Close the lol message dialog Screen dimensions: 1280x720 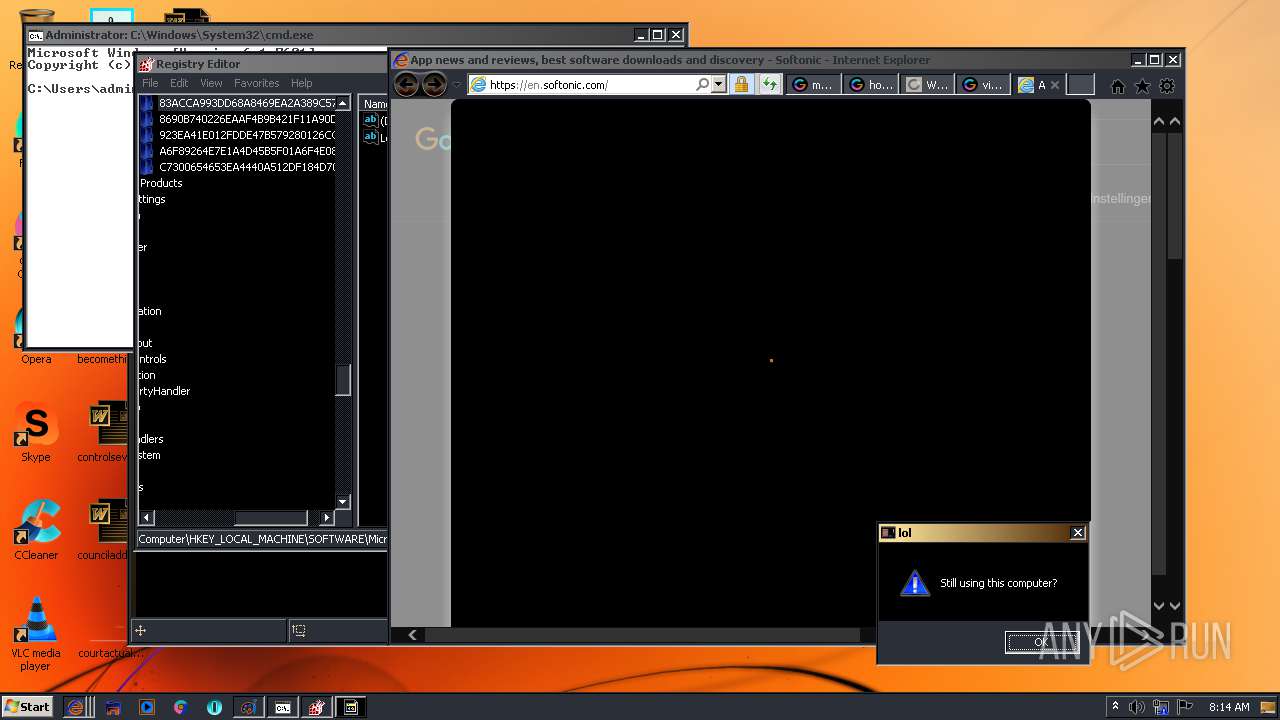1077,533
